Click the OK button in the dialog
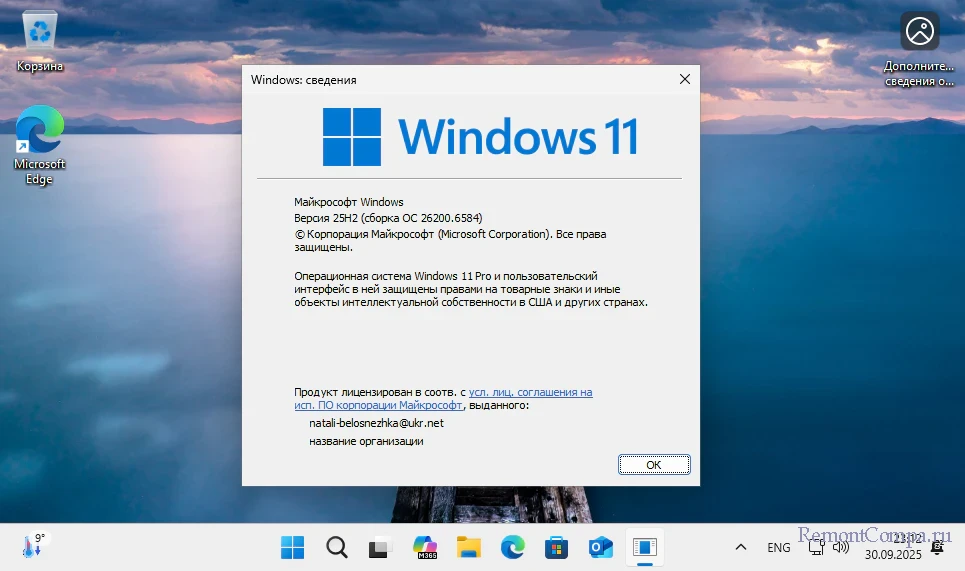The image size is (965, 571). [653, 465]
